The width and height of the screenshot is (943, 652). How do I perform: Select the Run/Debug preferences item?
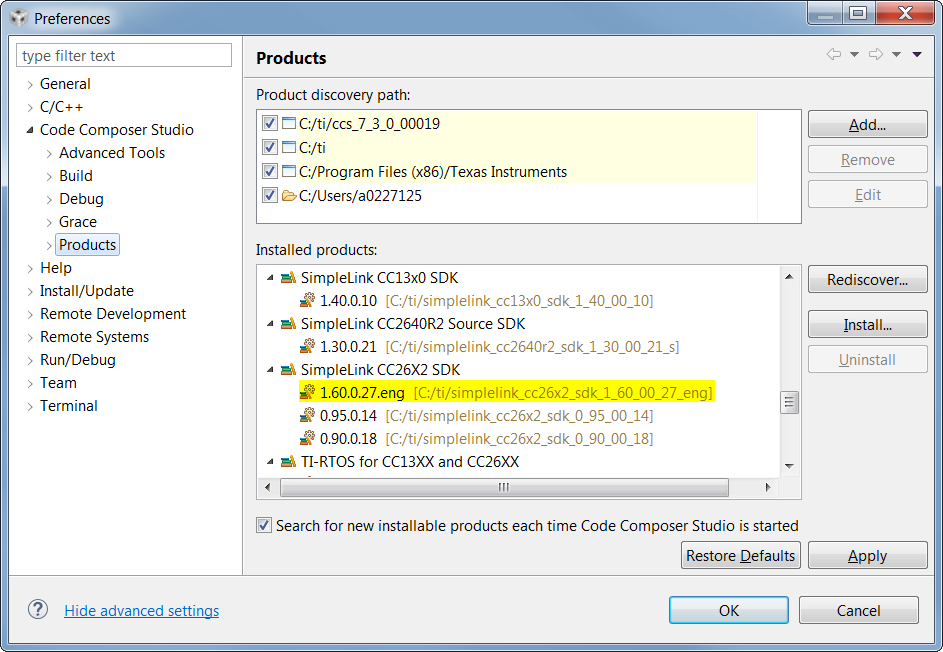coord(78,360)
